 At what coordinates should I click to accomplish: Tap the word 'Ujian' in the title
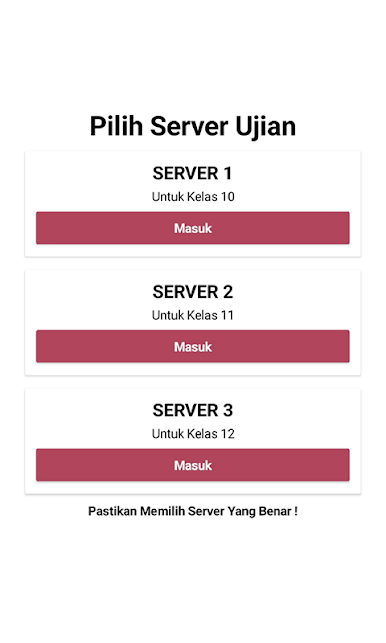click(265, 127)
